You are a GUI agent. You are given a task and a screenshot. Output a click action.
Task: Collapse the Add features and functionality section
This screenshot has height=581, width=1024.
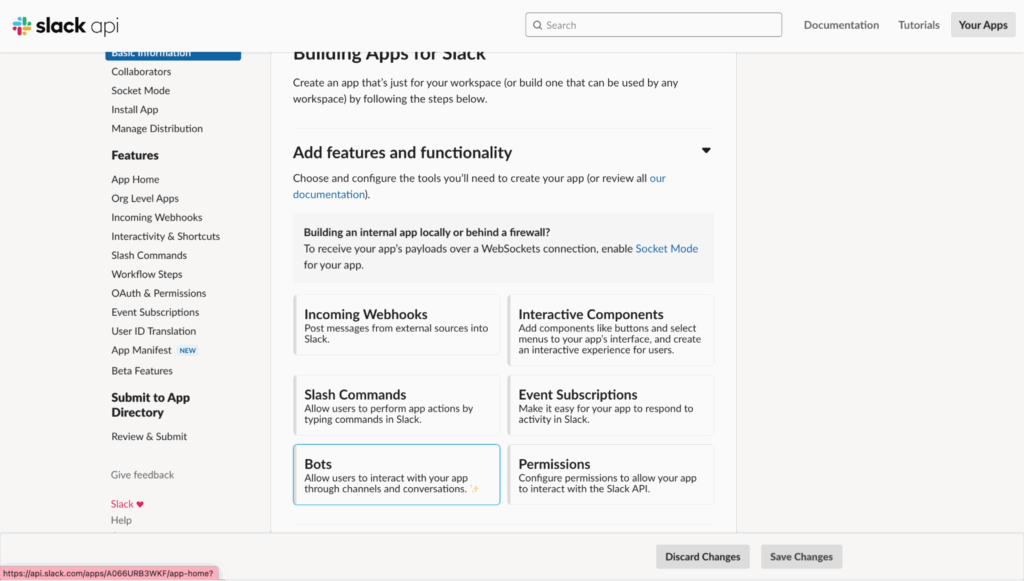click(x=706, y=151)
